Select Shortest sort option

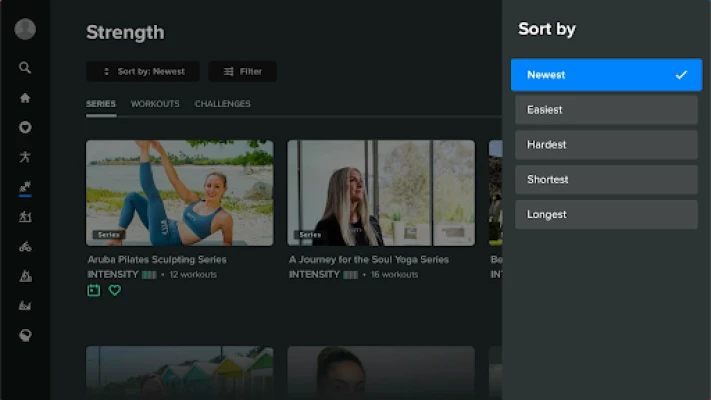606,180
